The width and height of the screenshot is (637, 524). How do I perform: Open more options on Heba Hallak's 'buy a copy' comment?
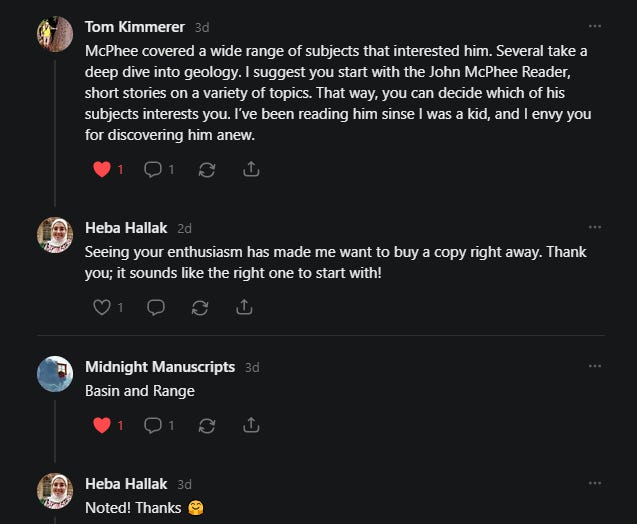point(595,227)
